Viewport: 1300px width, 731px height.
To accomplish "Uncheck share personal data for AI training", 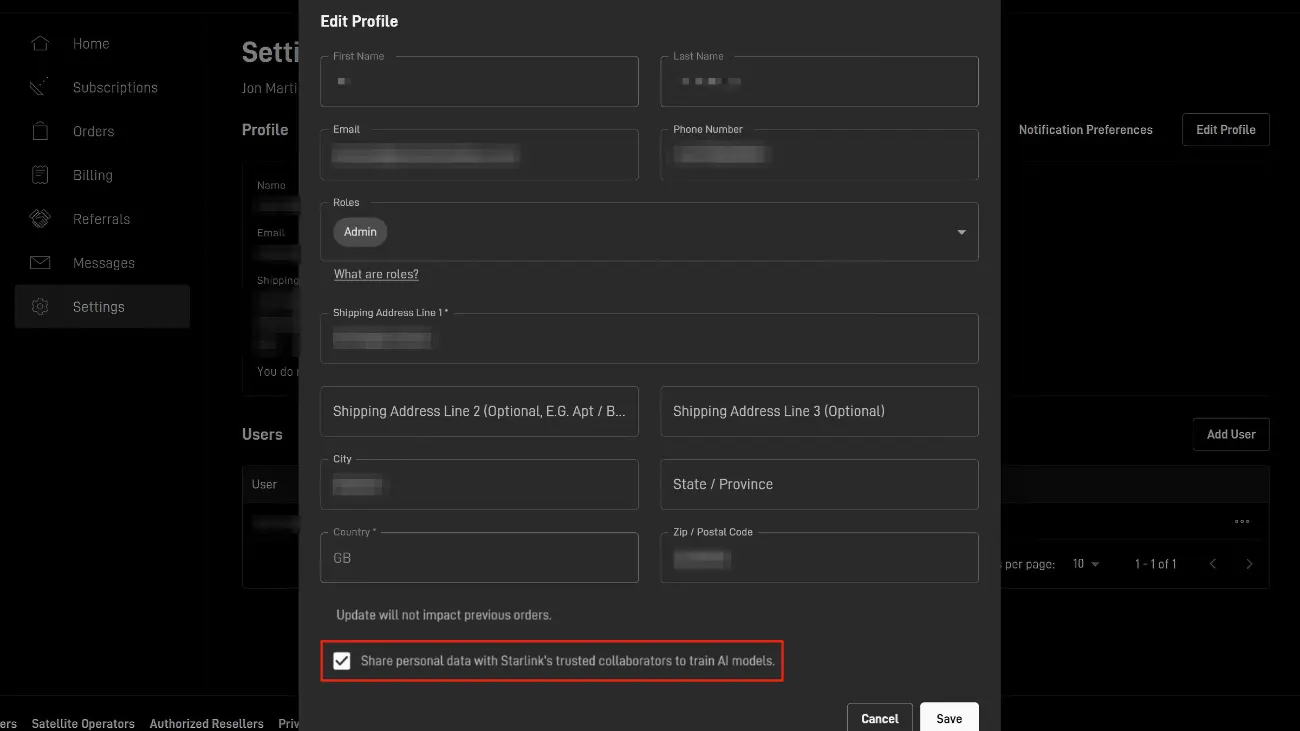I will pyautogui.click(x=342, y=661).
